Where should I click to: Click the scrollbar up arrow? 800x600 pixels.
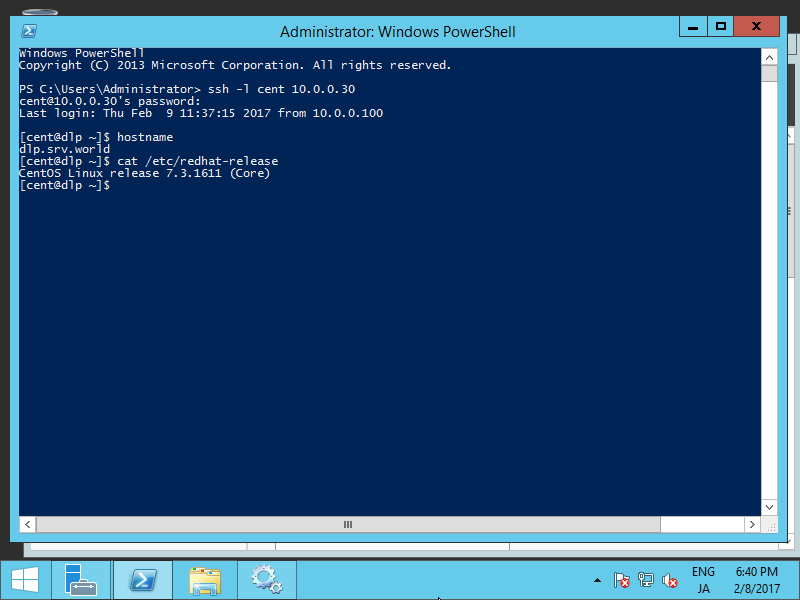[x=769, y=56]
